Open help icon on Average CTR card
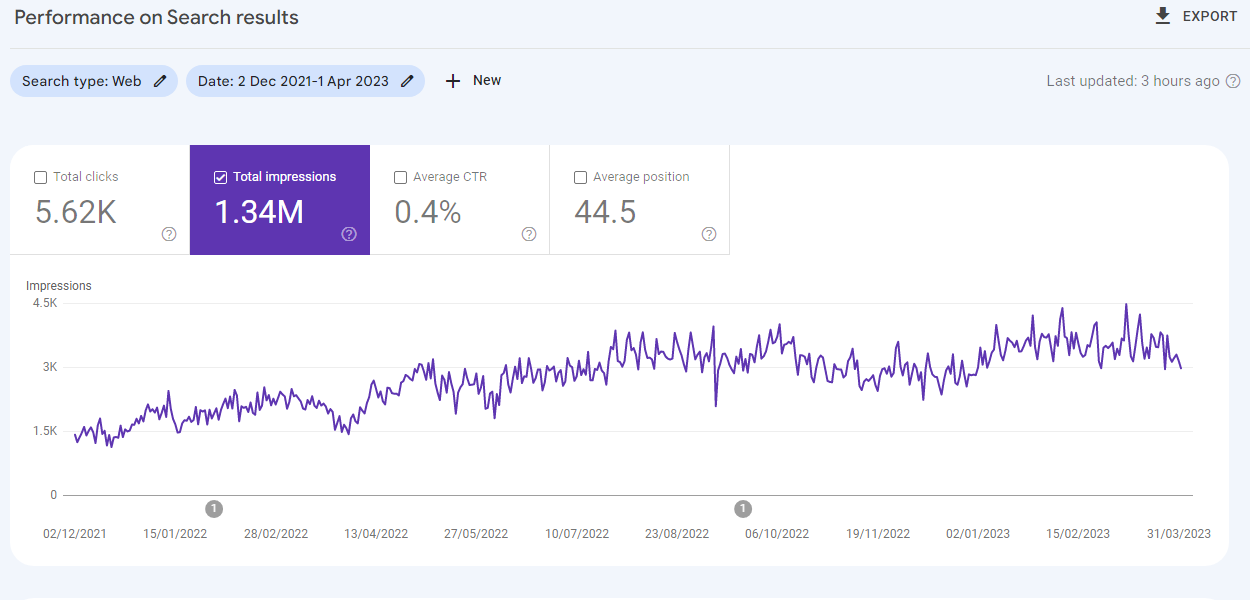Viewport: 1250px width, 600px height. tap(529, 234)
